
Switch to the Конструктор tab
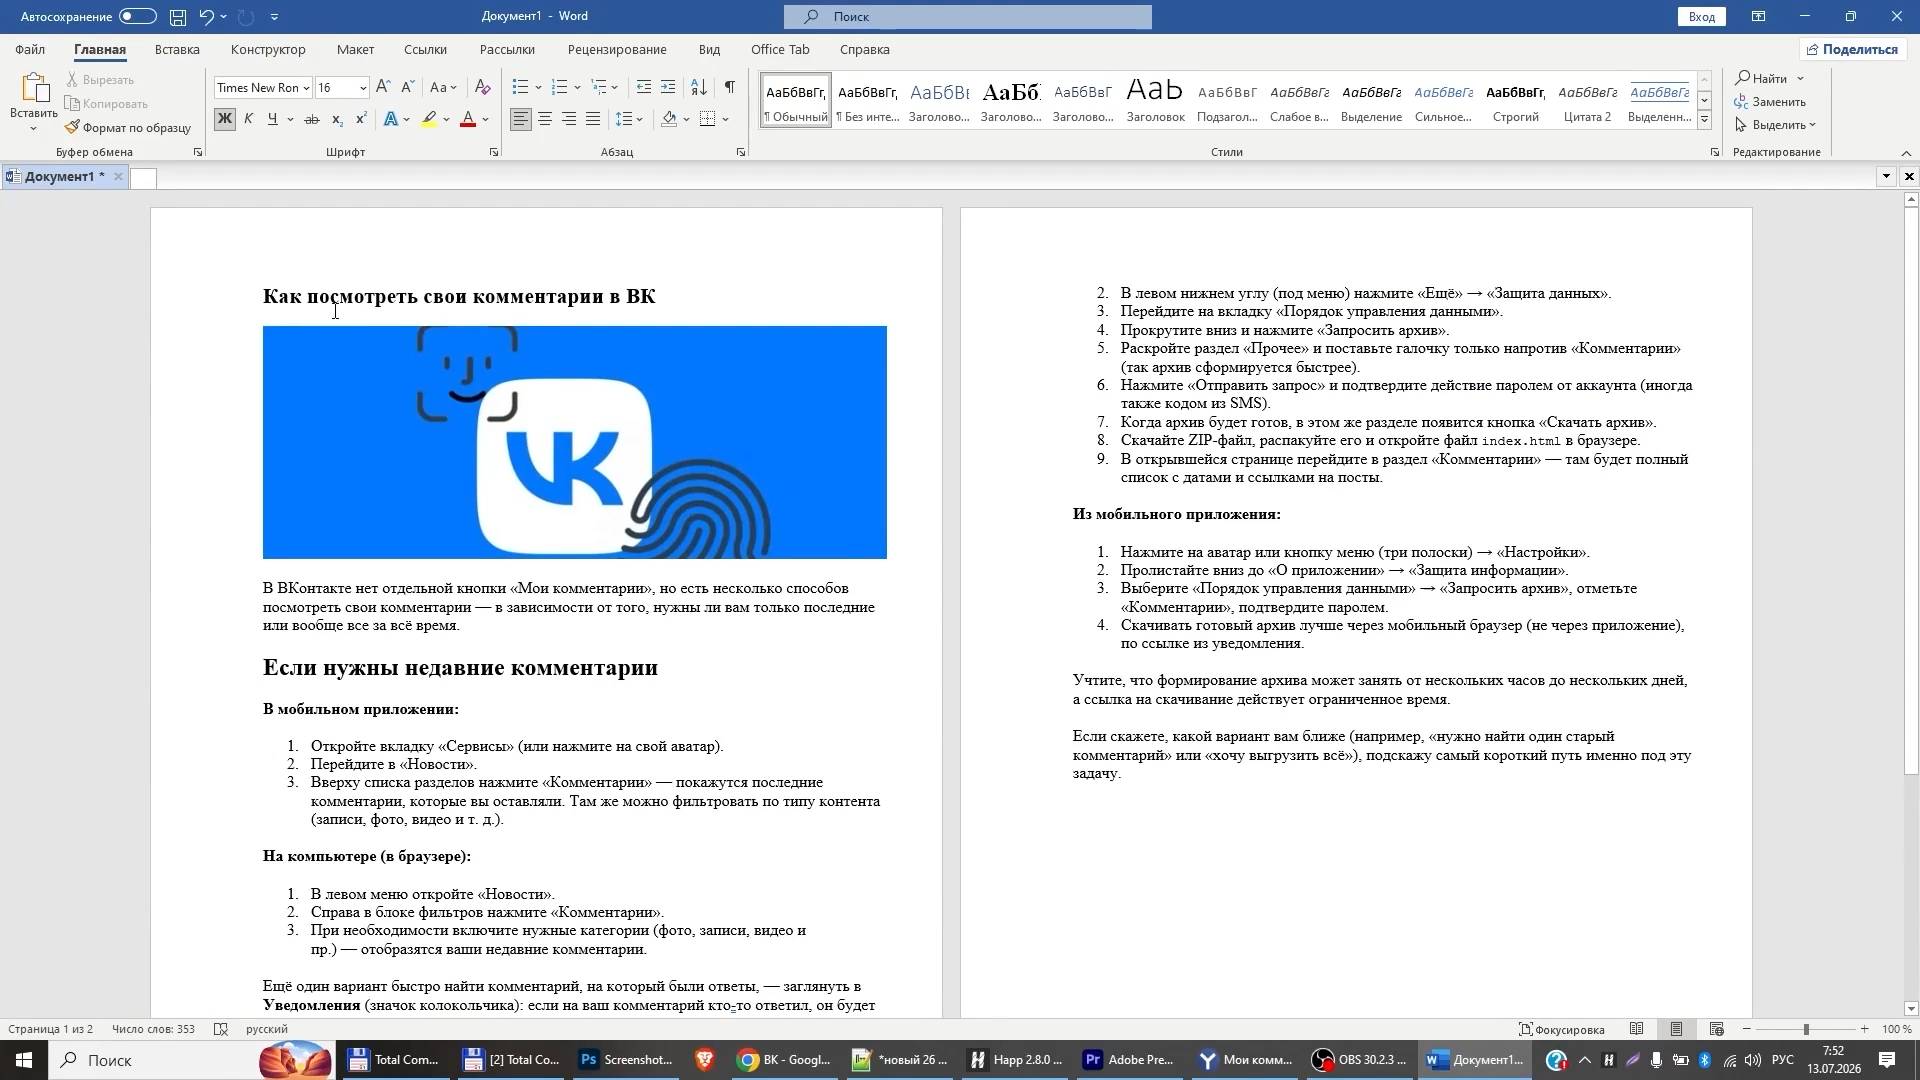pyautogui.click(x=268, y=49)
